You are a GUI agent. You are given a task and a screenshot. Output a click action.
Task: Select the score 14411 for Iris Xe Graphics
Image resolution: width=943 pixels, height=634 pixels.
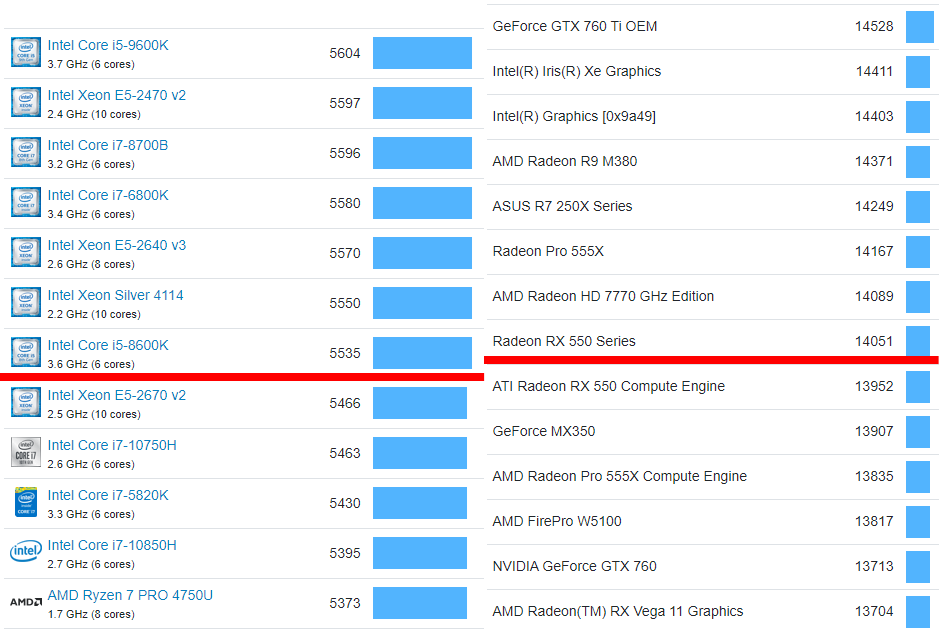[874, 71]
